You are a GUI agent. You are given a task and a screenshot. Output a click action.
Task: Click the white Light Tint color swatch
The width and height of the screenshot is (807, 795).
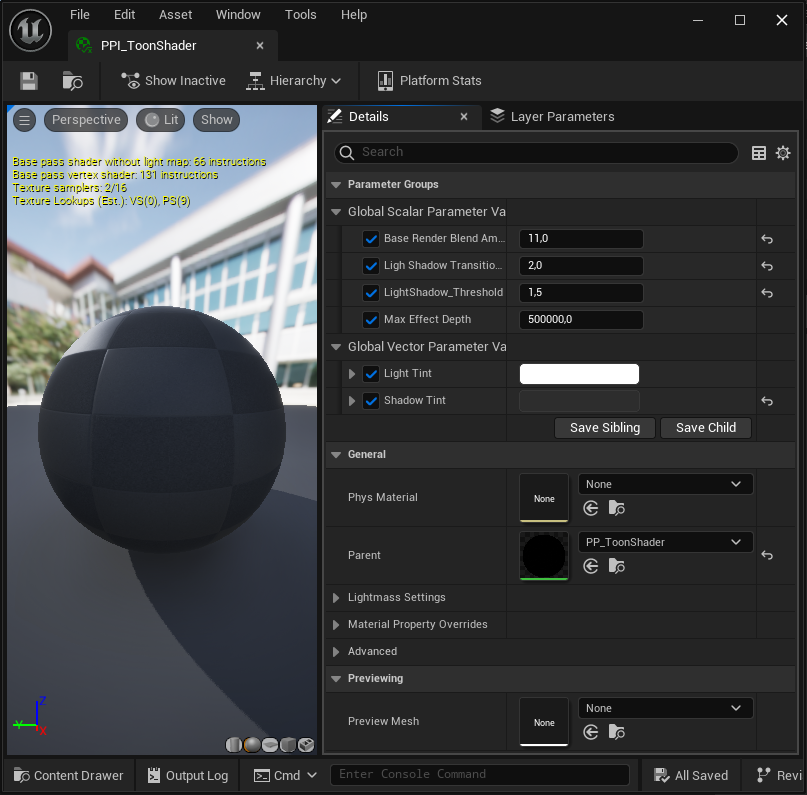579,374
